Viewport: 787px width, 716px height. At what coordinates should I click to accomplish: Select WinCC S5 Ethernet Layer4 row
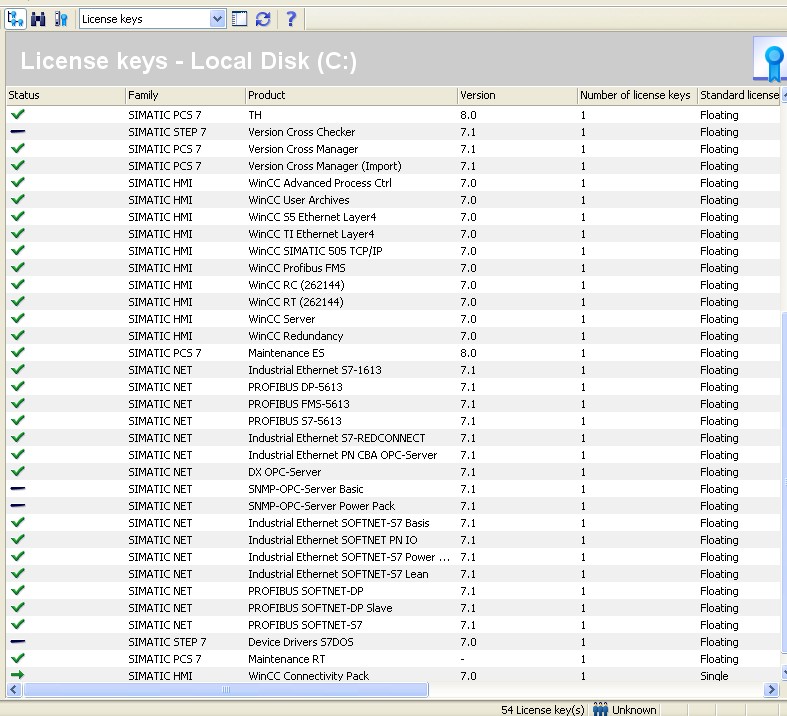pyautogui.click(x=312, y=217)
